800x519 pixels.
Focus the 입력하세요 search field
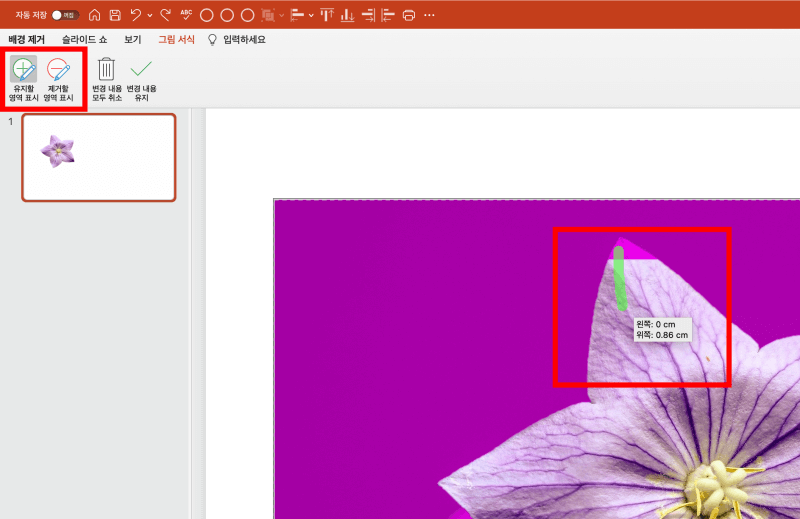coord(244,39)
